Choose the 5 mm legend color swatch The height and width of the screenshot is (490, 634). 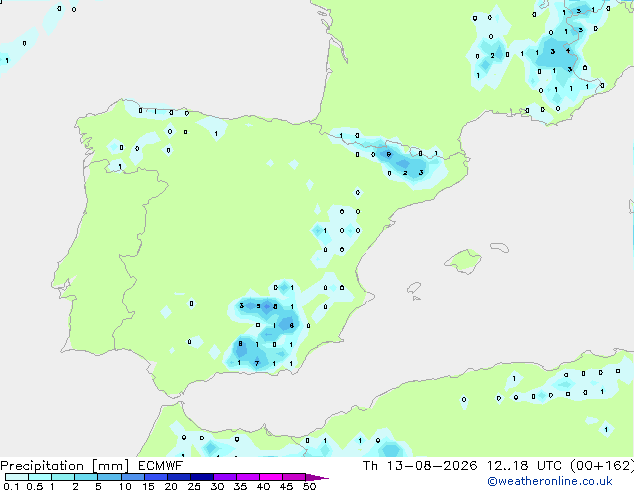coord(109,477)
